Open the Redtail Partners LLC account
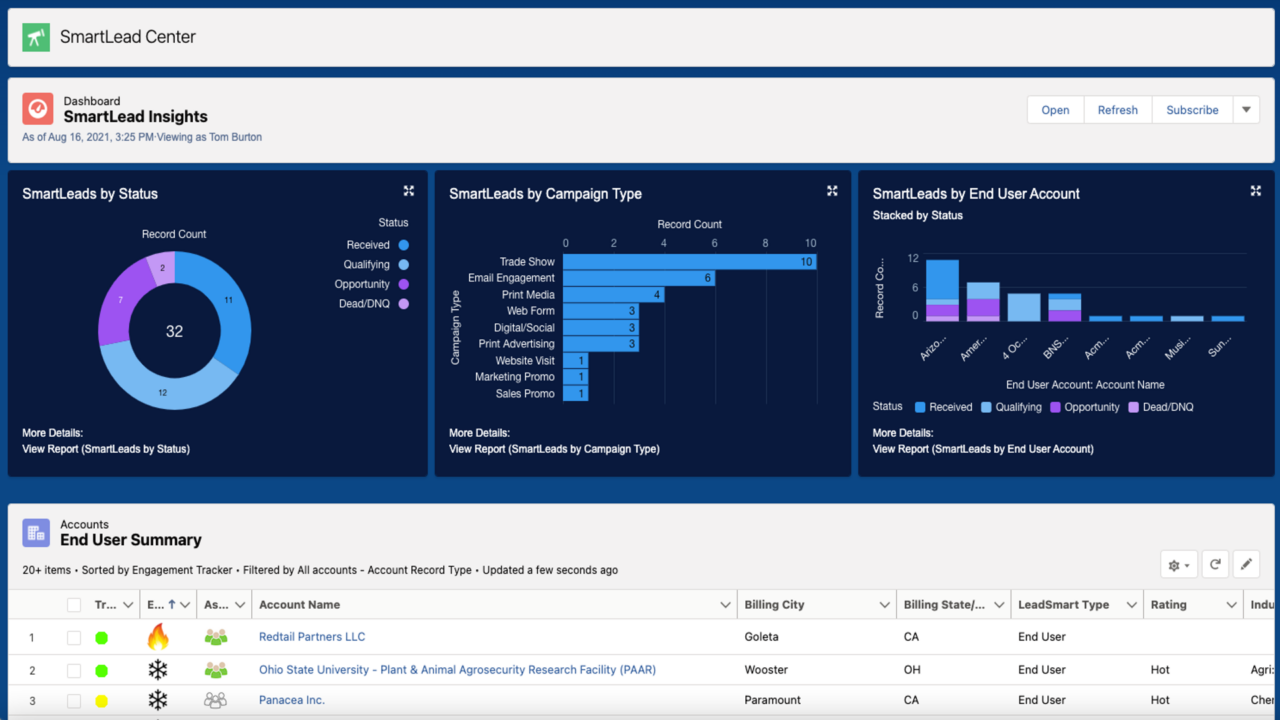This screenshot has width=1280, height=720. (312, 637)
